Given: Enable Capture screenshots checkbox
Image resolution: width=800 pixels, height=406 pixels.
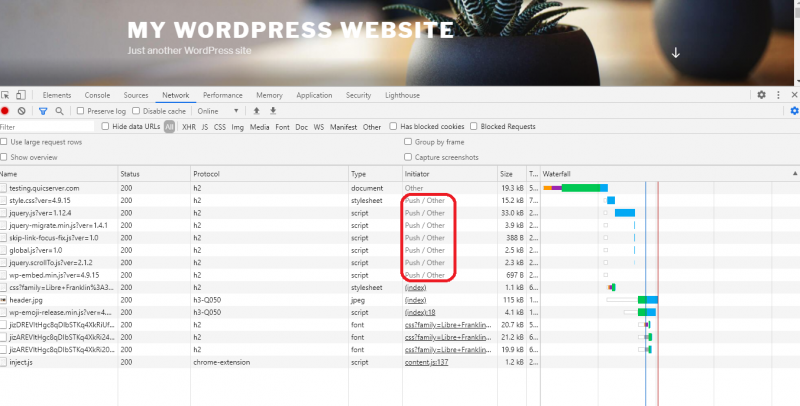Looking at the screenshot, I should coord(408,157).
